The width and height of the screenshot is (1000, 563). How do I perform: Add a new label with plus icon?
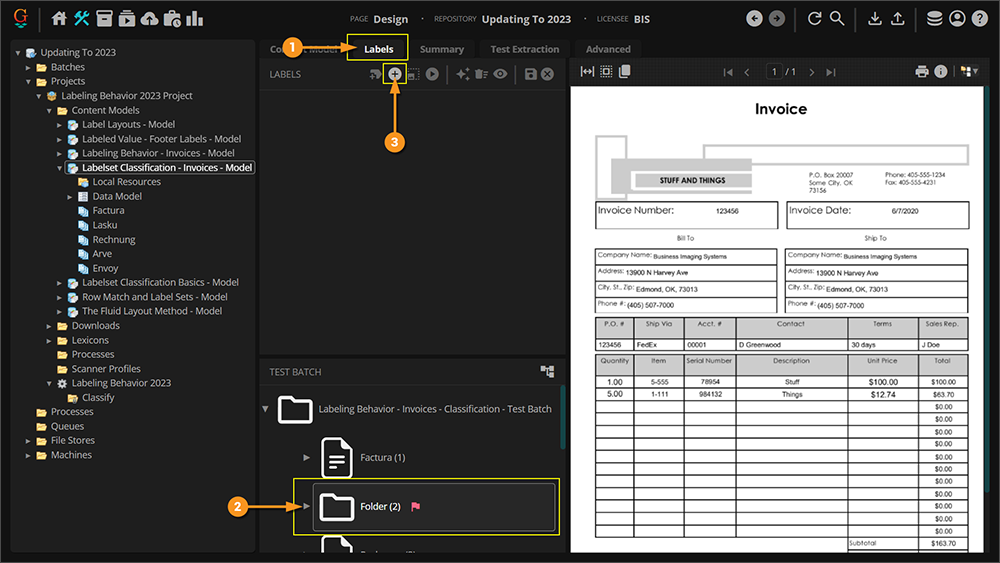coord(395,74)
